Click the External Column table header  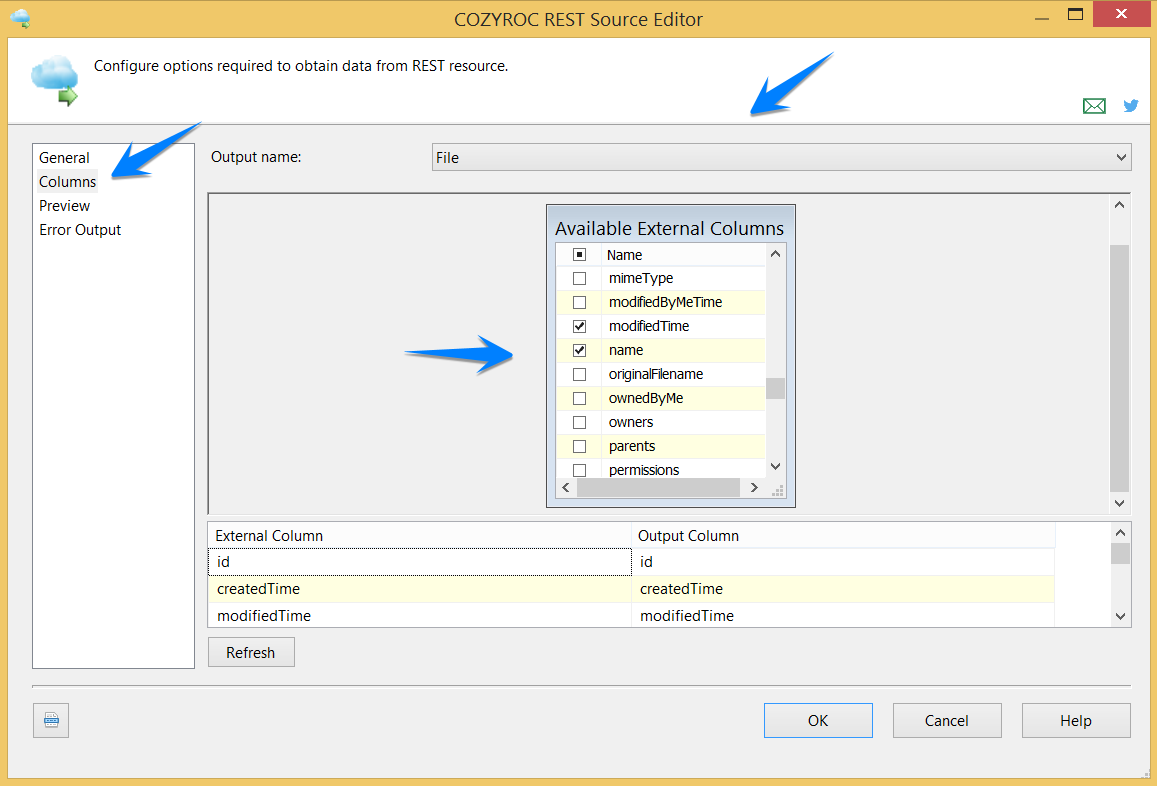[420, 536]
